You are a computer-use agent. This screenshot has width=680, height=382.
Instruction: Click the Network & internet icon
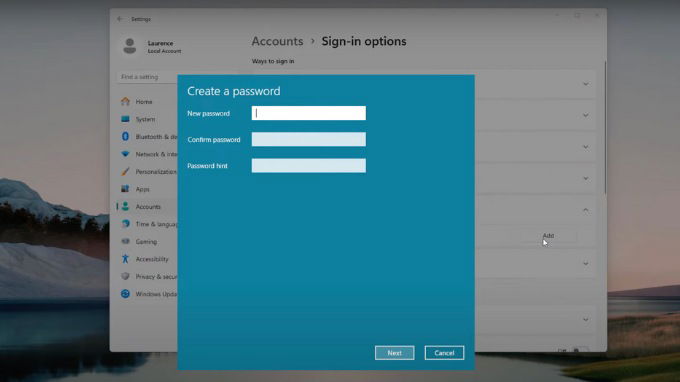pyautogui.click(x=125, y=154)
